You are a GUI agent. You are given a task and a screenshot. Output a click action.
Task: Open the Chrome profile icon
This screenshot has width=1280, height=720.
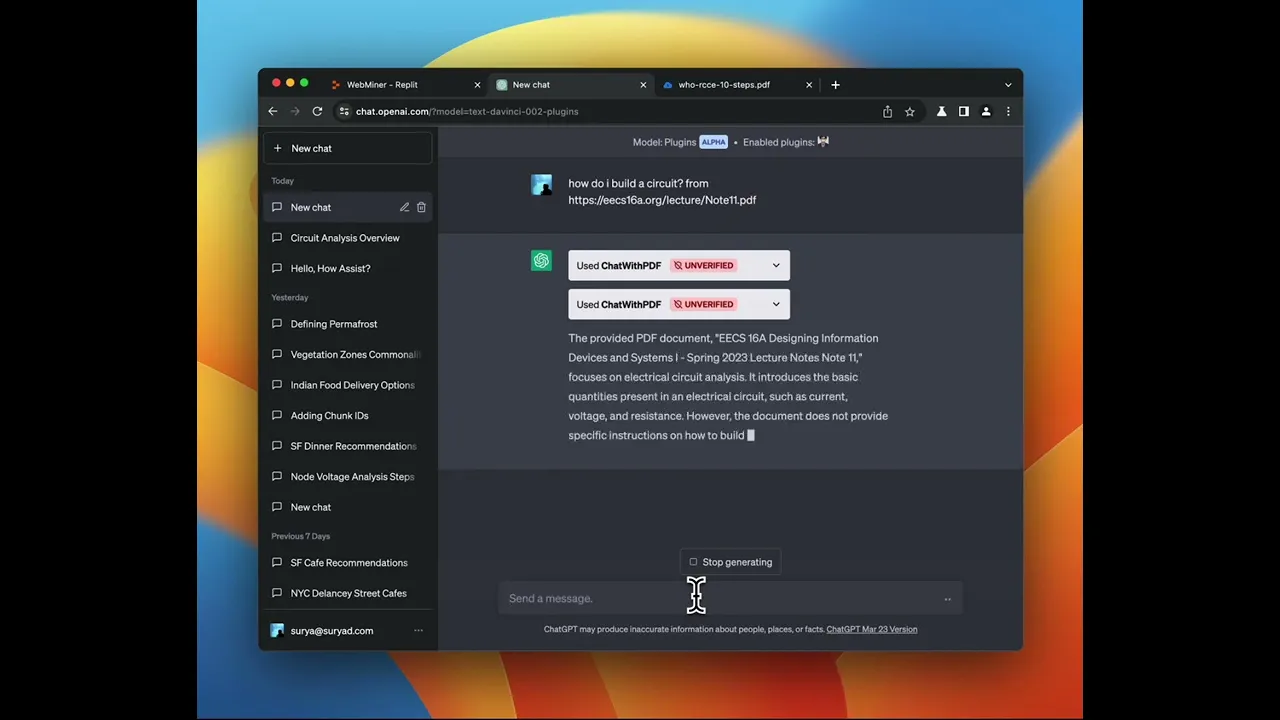(986, 112)
